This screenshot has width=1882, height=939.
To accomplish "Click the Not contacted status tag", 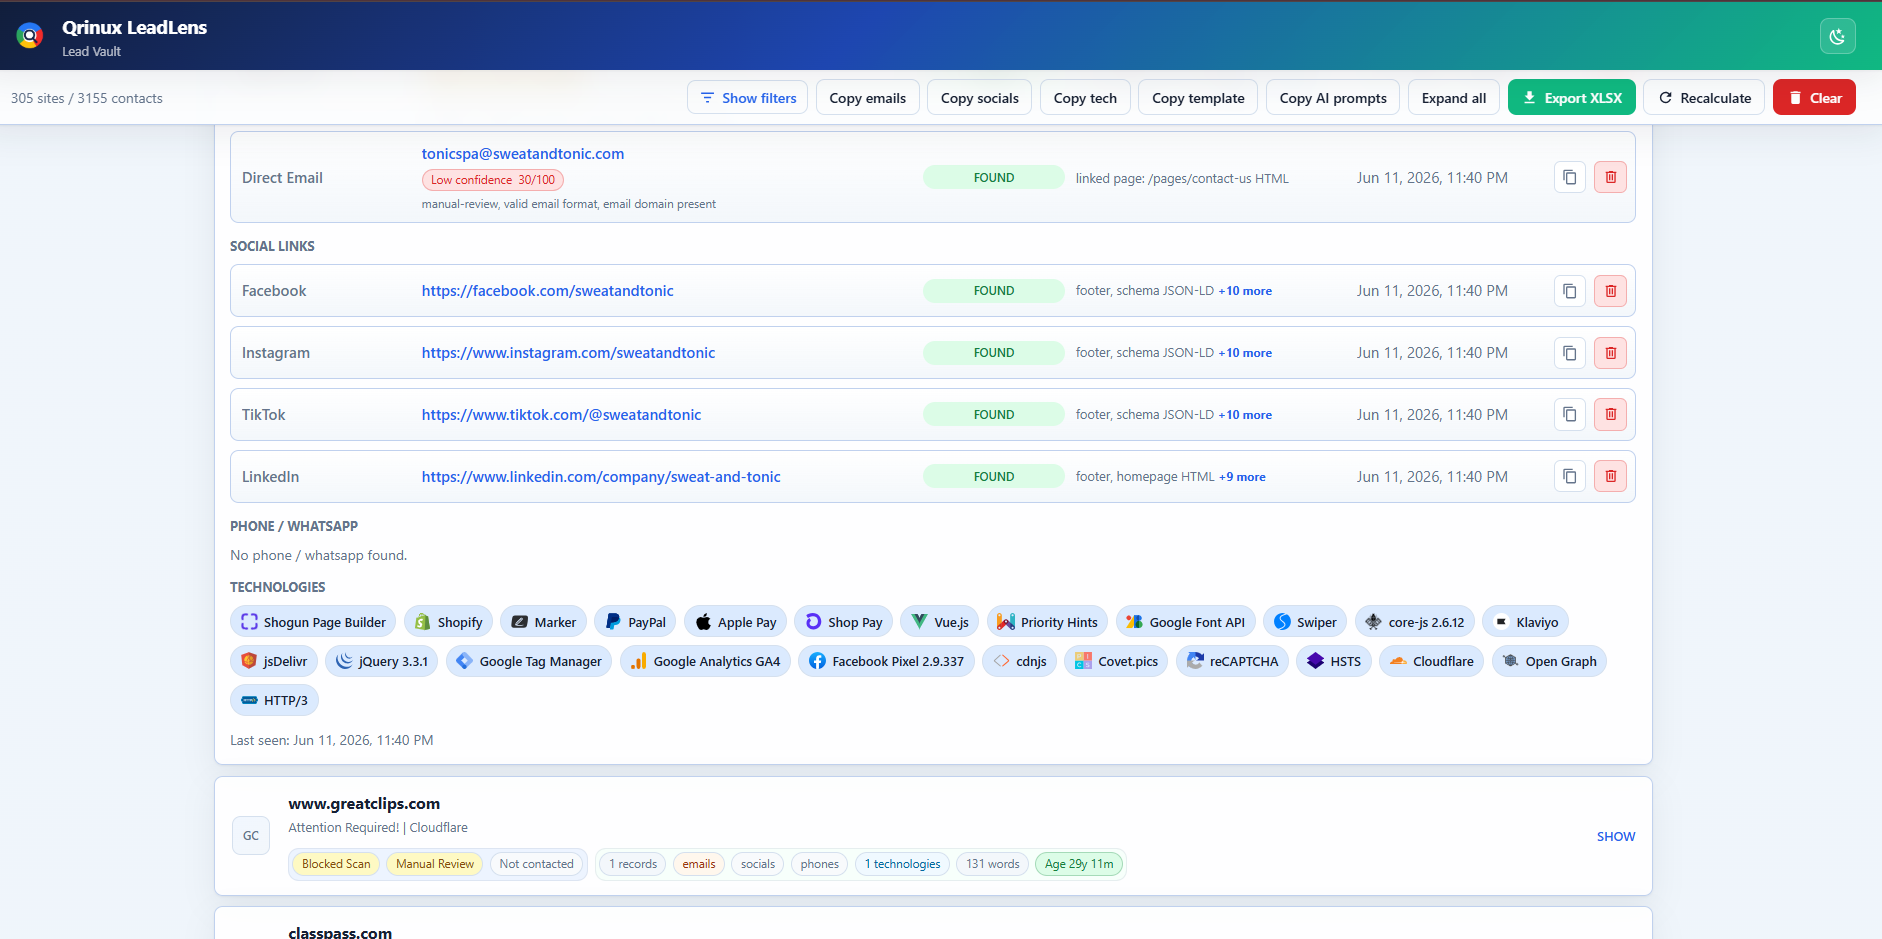I will (x=536, y=864).
